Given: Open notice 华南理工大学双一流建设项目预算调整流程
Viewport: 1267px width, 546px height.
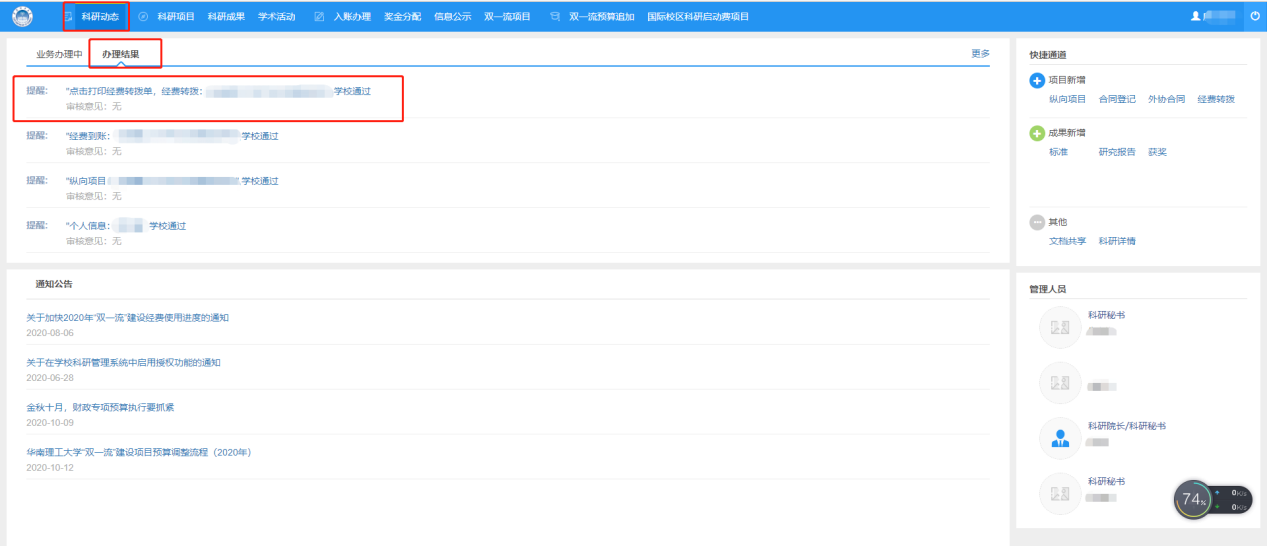Looking at the screenshot, I should pyautogui.click(x=139, y=453).
